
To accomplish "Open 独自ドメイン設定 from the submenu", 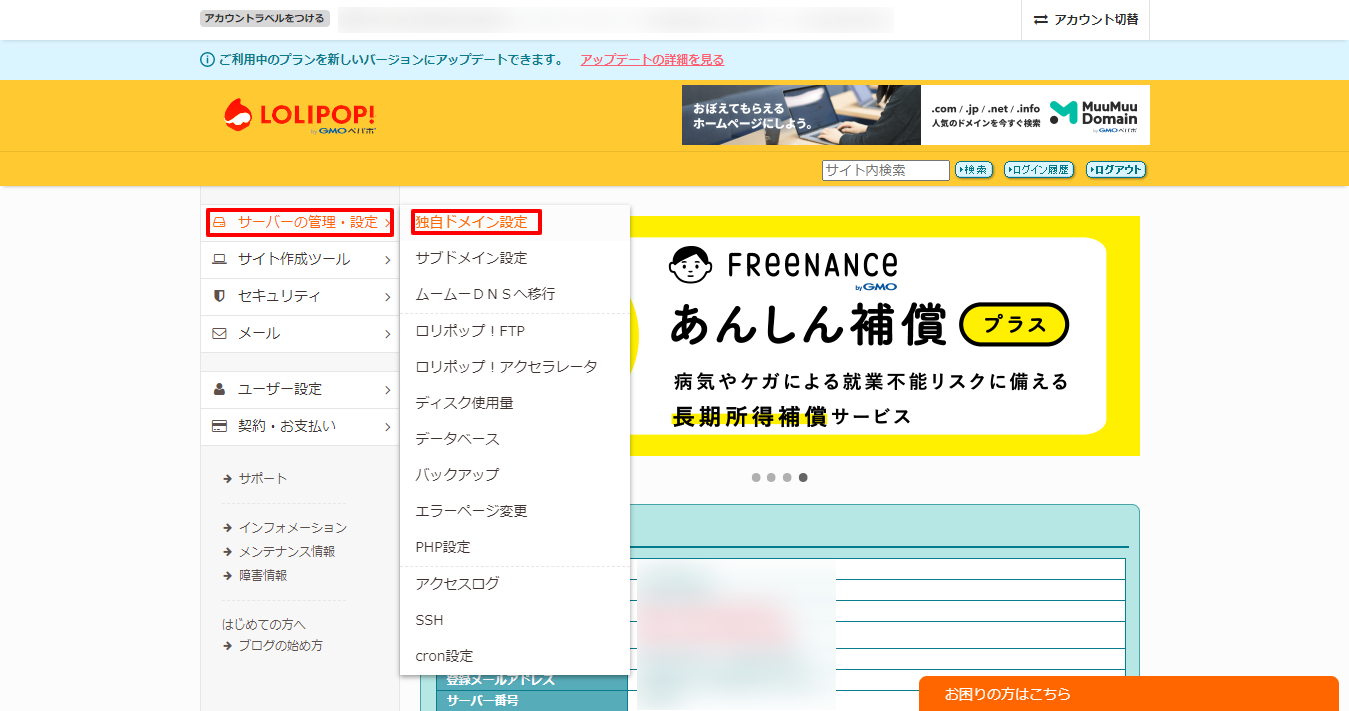I will [x=472, y=221].
